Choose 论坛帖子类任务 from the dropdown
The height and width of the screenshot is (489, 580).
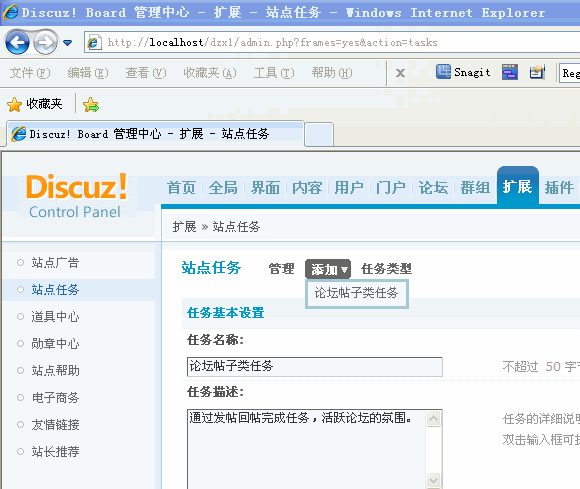pos(357,293)
